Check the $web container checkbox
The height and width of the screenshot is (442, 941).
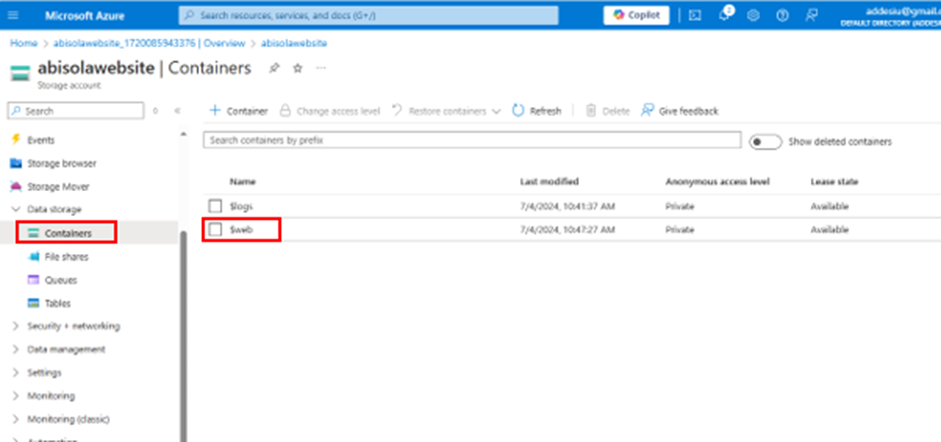click(215, 230)
